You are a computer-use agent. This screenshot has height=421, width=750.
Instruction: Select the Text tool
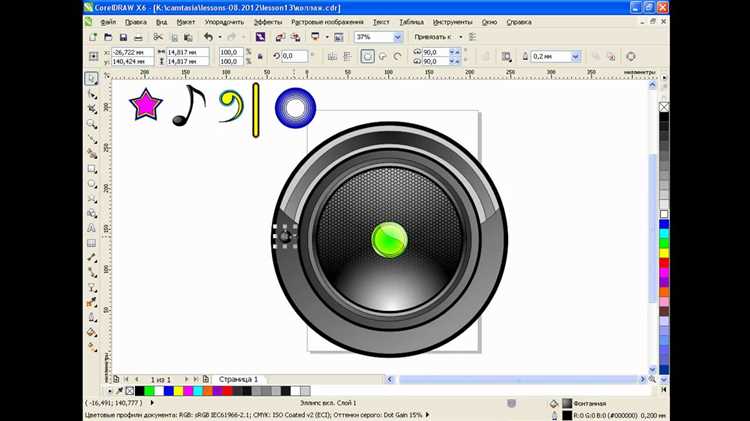point(92,228)
